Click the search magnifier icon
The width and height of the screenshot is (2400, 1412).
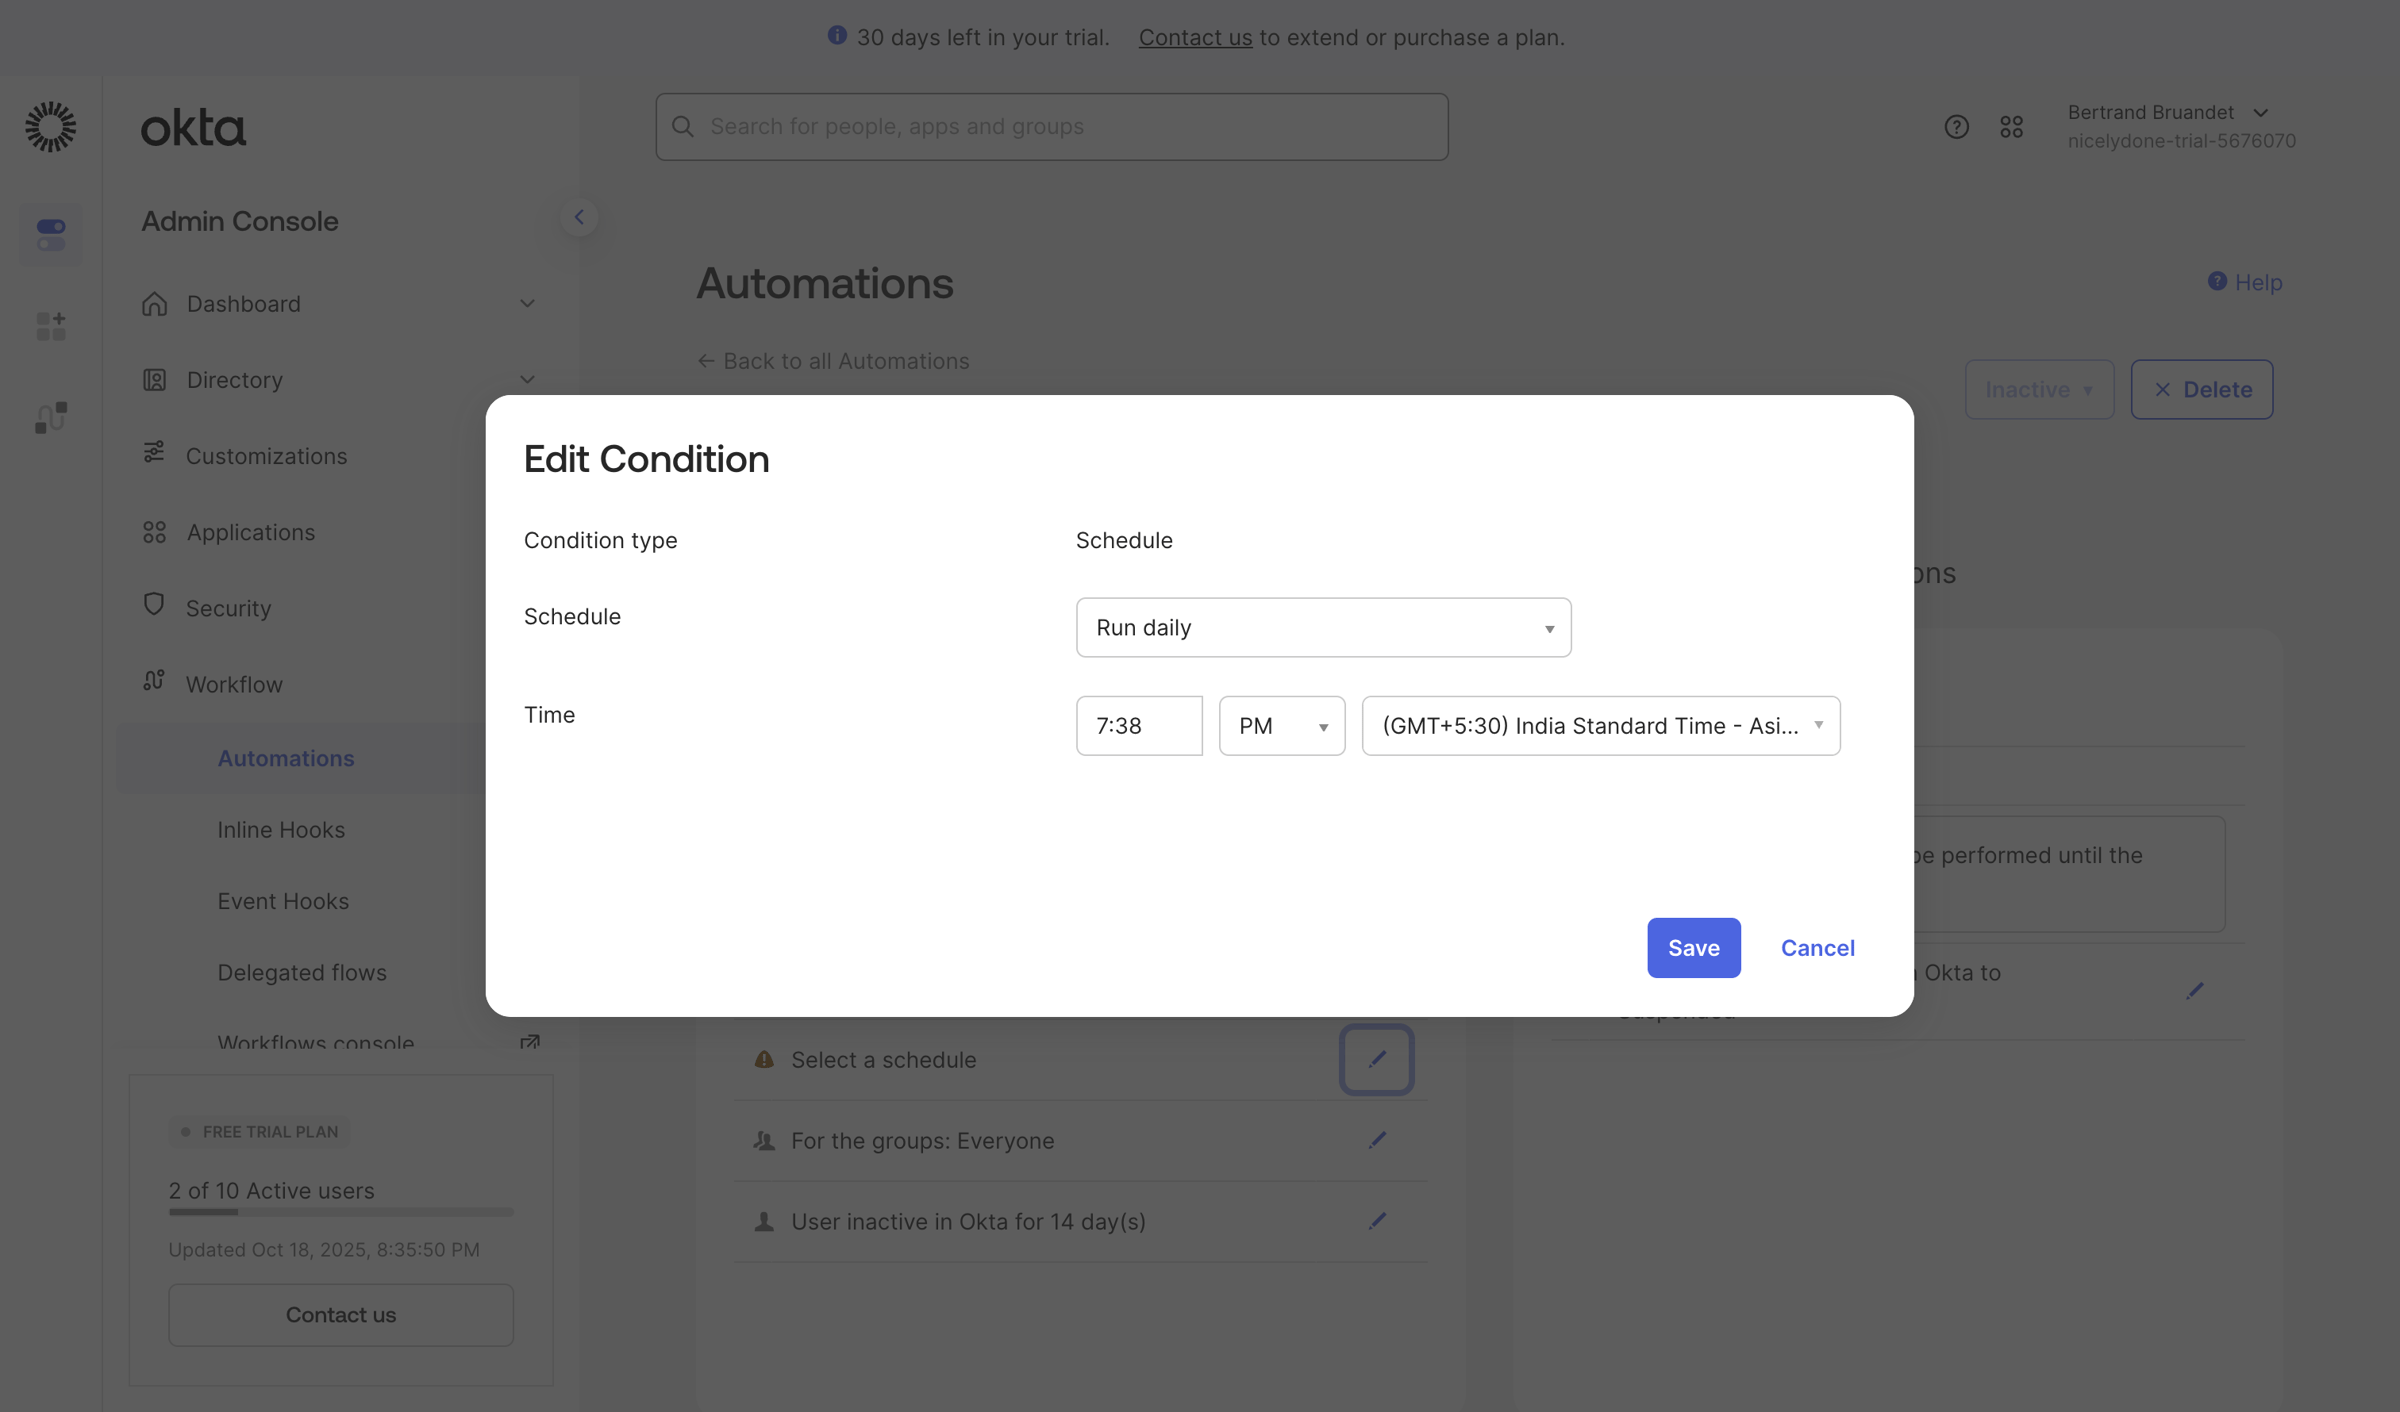click(683, 127)
